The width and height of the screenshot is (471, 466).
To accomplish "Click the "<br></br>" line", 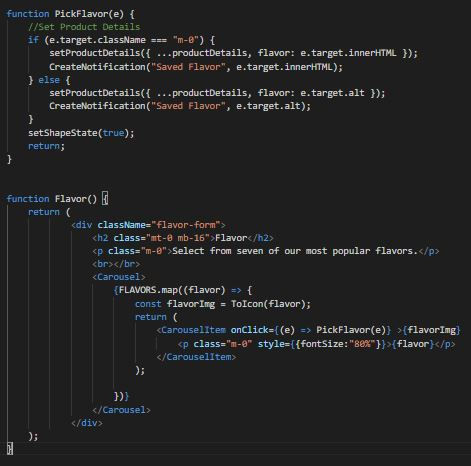I will (x=116, y=264).
